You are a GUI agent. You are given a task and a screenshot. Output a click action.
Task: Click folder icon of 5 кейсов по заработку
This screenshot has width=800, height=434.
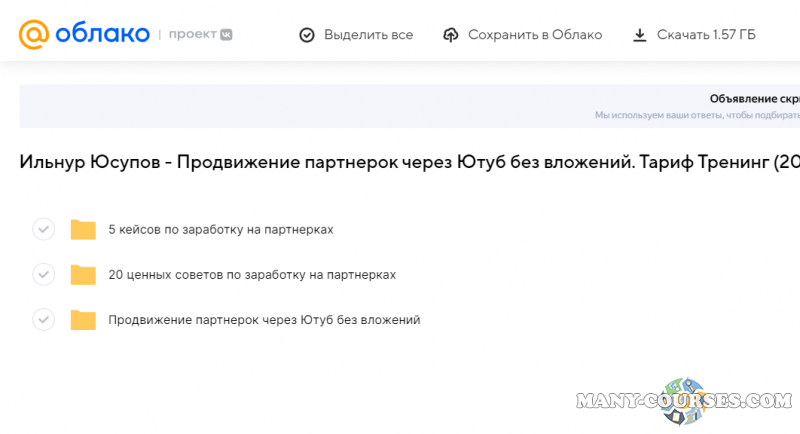(x=83, y=229)
